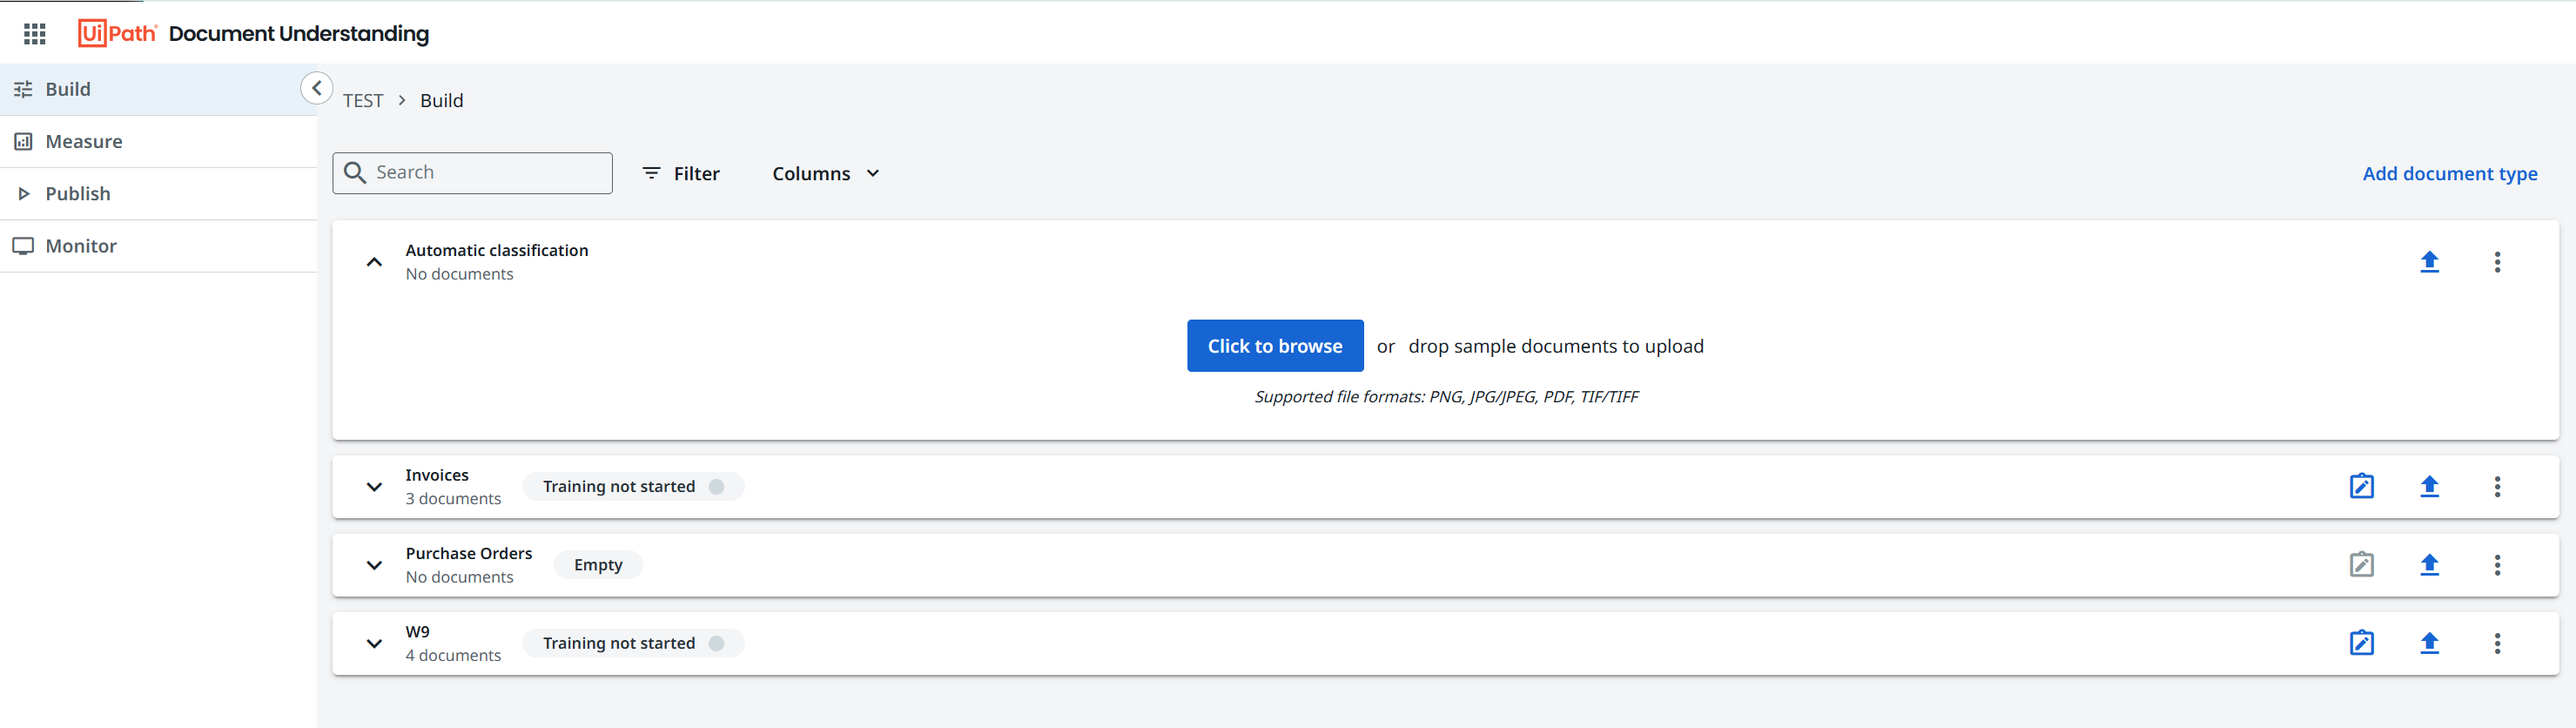Open the Columns dropdown
The height and width of the screenshot is (728, 2576).
coord(826,173)
